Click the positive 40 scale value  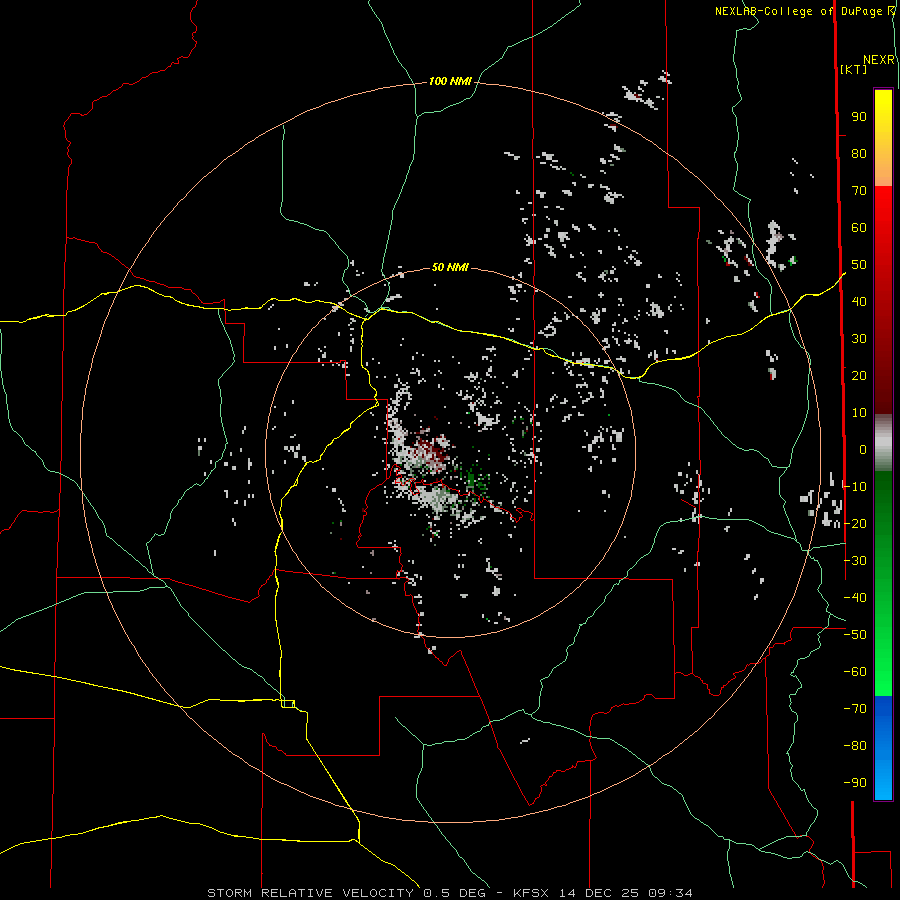coord(859,302)
